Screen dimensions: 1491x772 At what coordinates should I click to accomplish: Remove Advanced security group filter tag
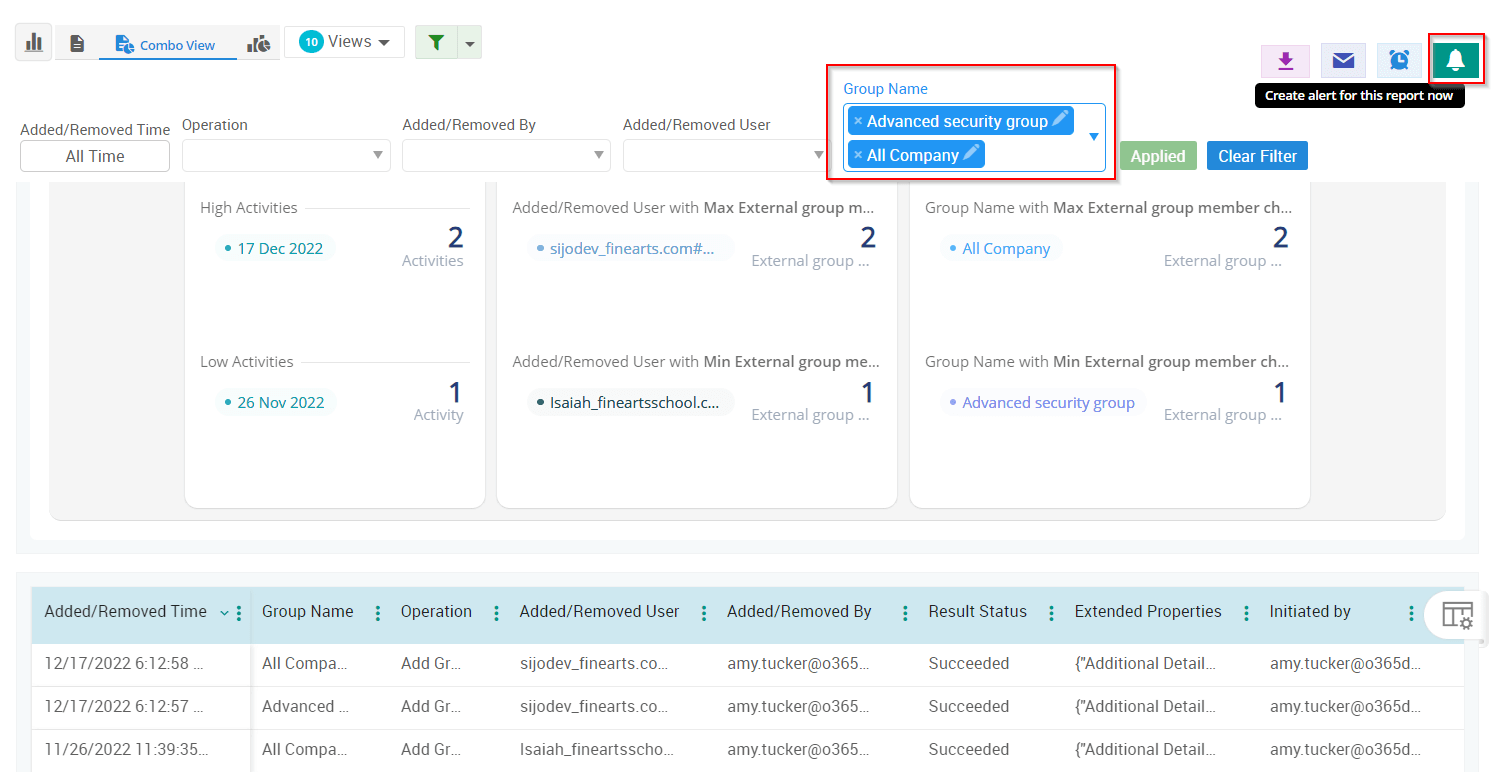[858, 122]
